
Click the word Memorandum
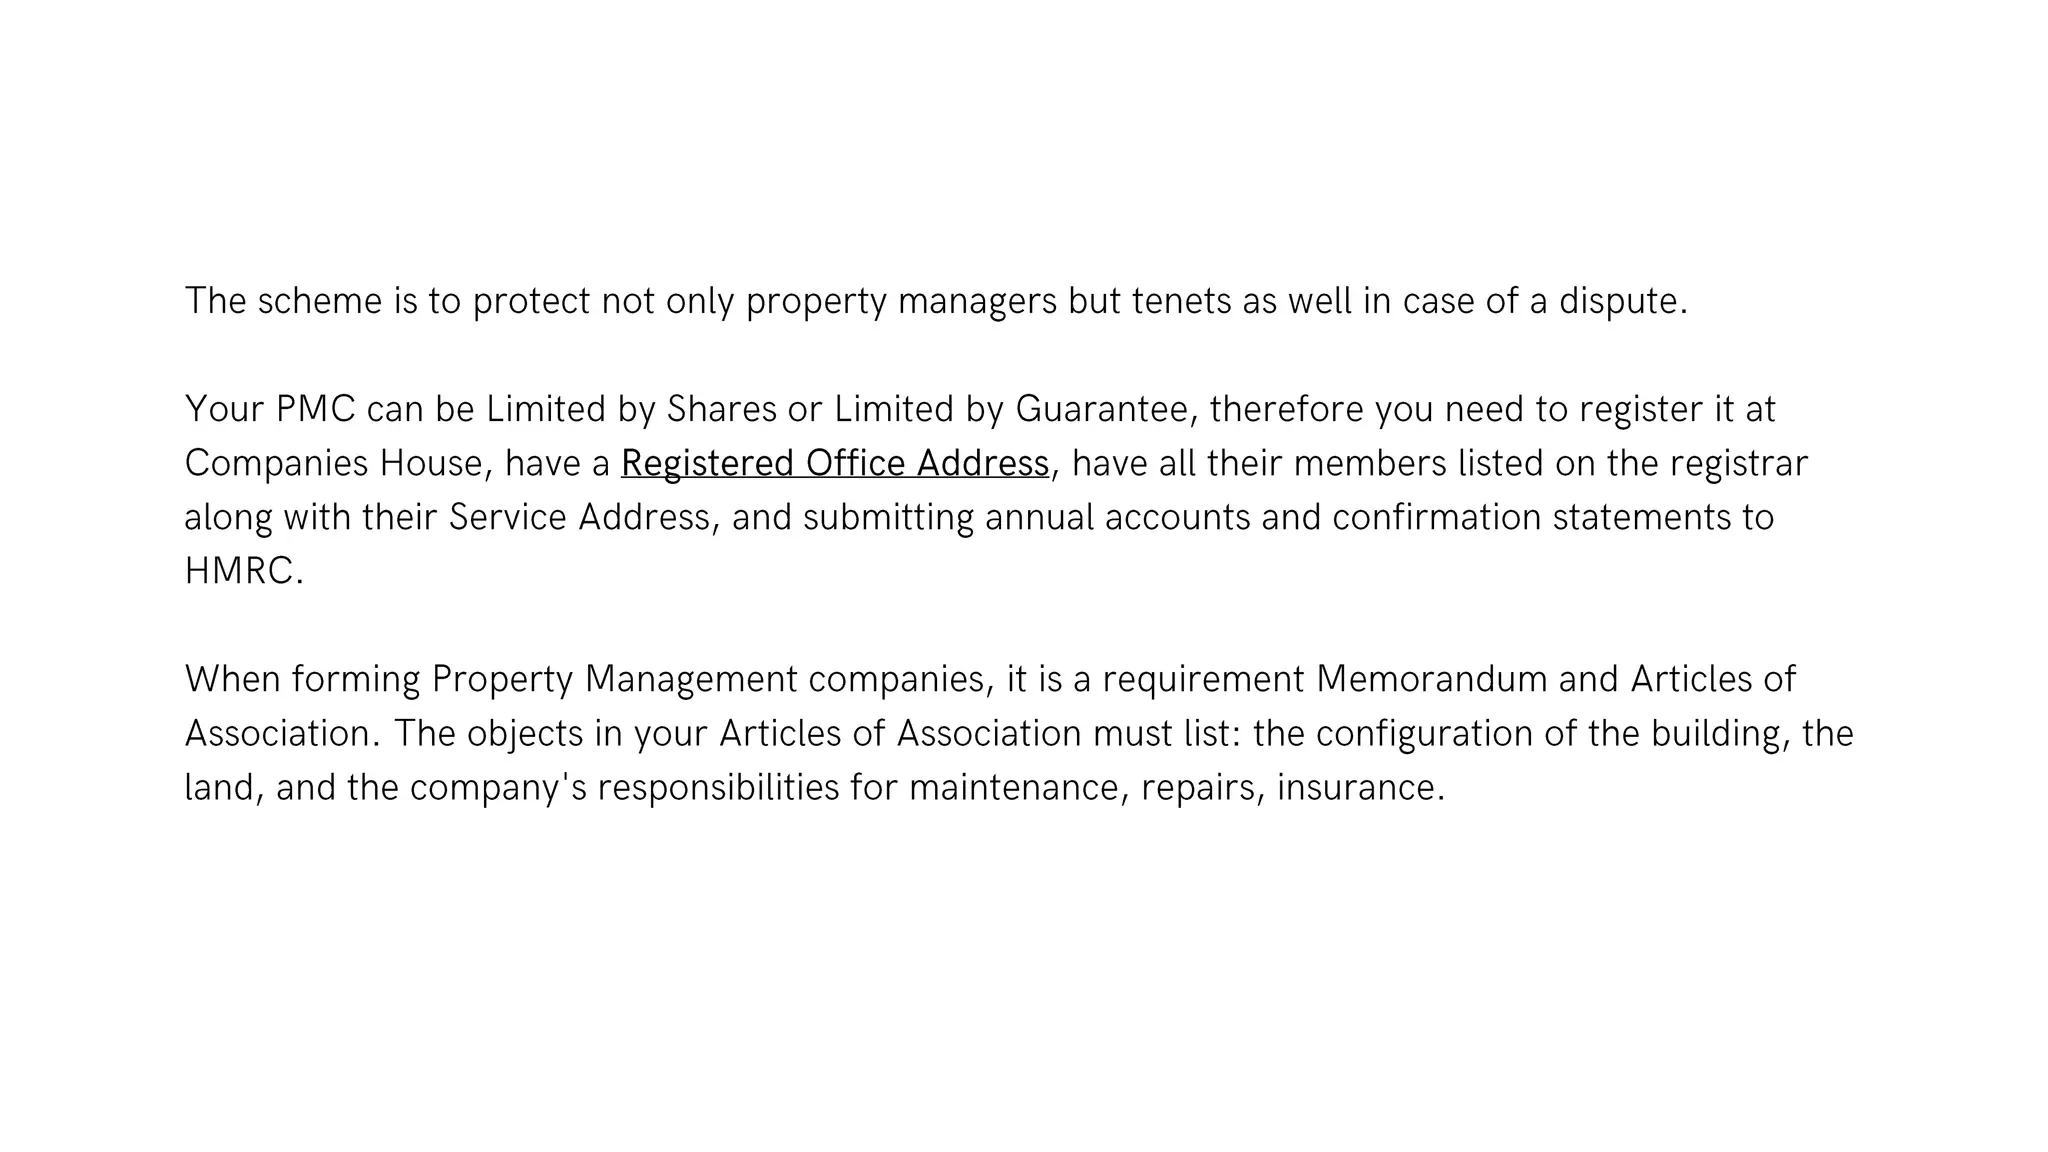[1432, 680]
